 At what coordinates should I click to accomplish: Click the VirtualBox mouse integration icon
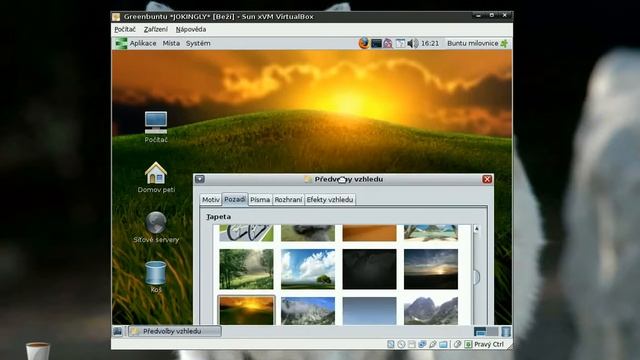click(x=458, y=344)
